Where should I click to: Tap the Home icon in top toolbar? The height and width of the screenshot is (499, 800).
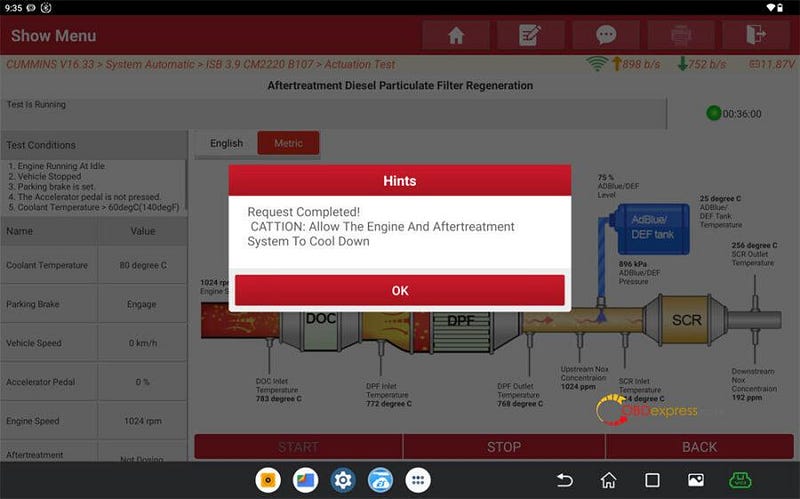coord(456,35)
